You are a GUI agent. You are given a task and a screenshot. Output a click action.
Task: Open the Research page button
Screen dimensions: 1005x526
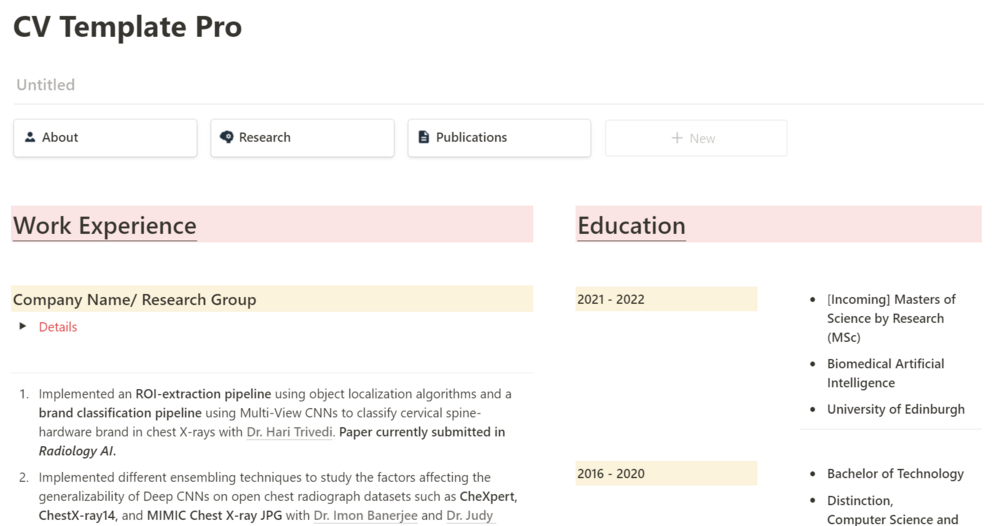pyautogui.click(x=302, y=138)
